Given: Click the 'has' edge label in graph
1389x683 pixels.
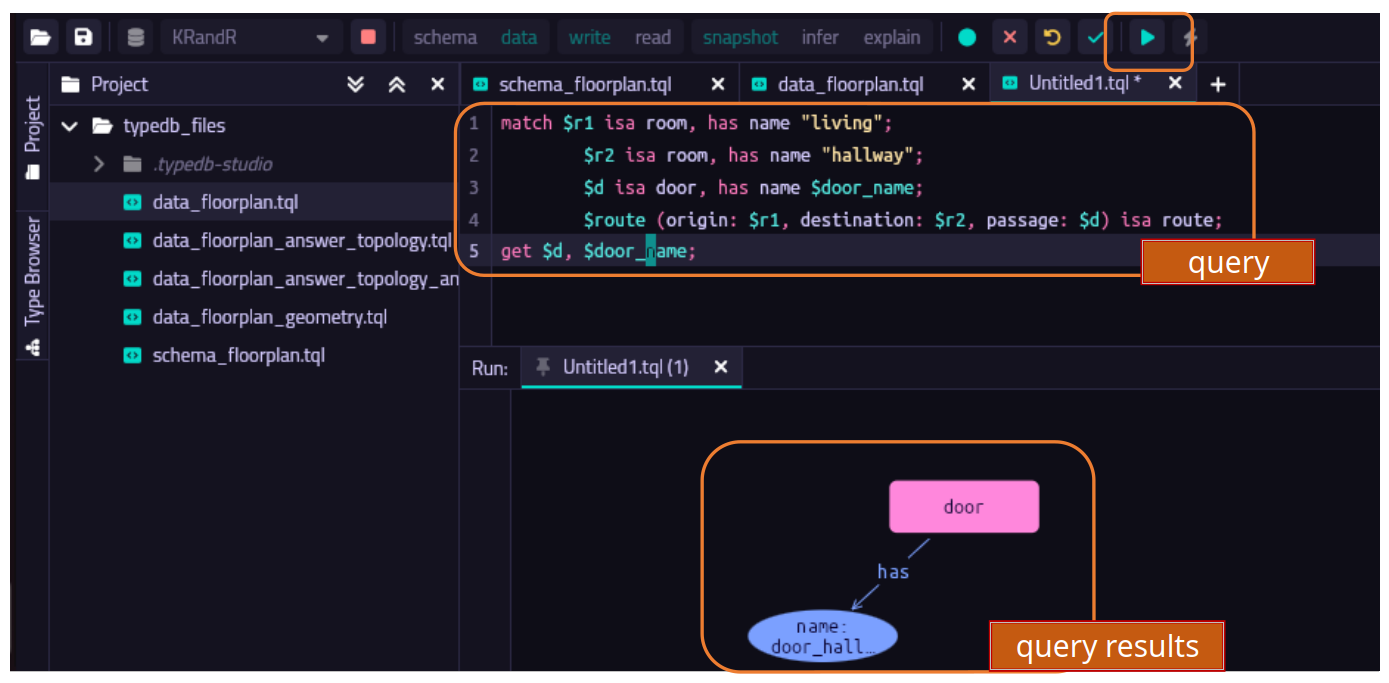Looking at the screenshot, I should (893, 572).
